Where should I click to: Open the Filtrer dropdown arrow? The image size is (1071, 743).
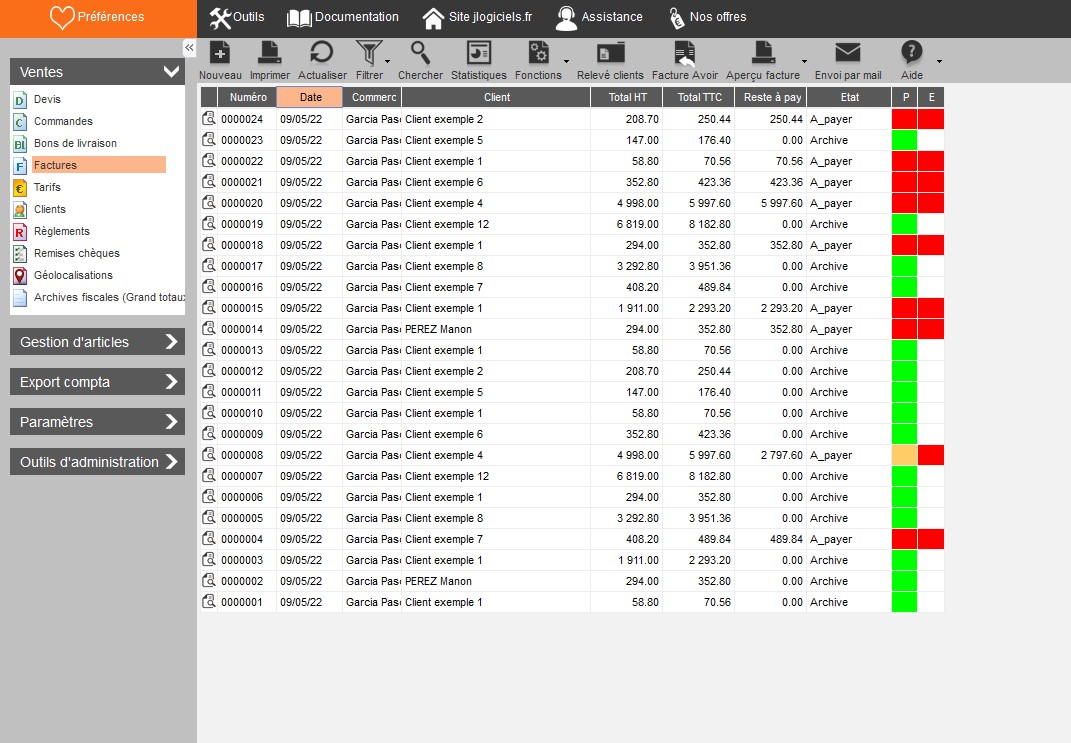387,61
